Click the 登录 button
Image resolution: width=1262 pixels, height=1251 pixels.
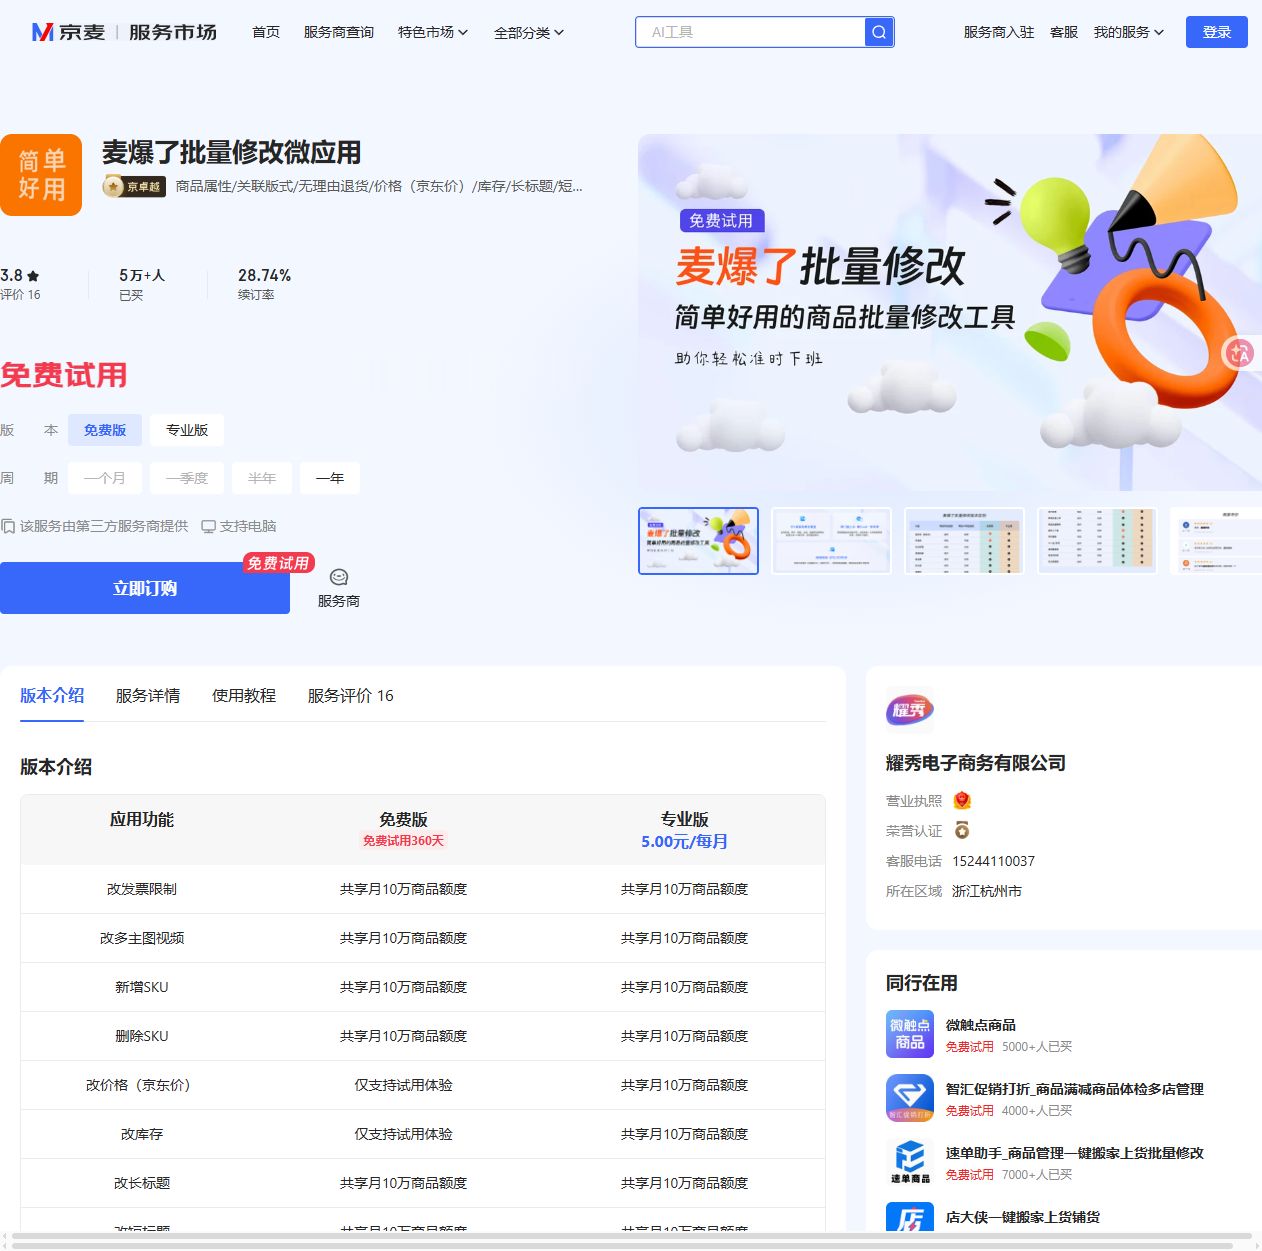click(1217, 32)
